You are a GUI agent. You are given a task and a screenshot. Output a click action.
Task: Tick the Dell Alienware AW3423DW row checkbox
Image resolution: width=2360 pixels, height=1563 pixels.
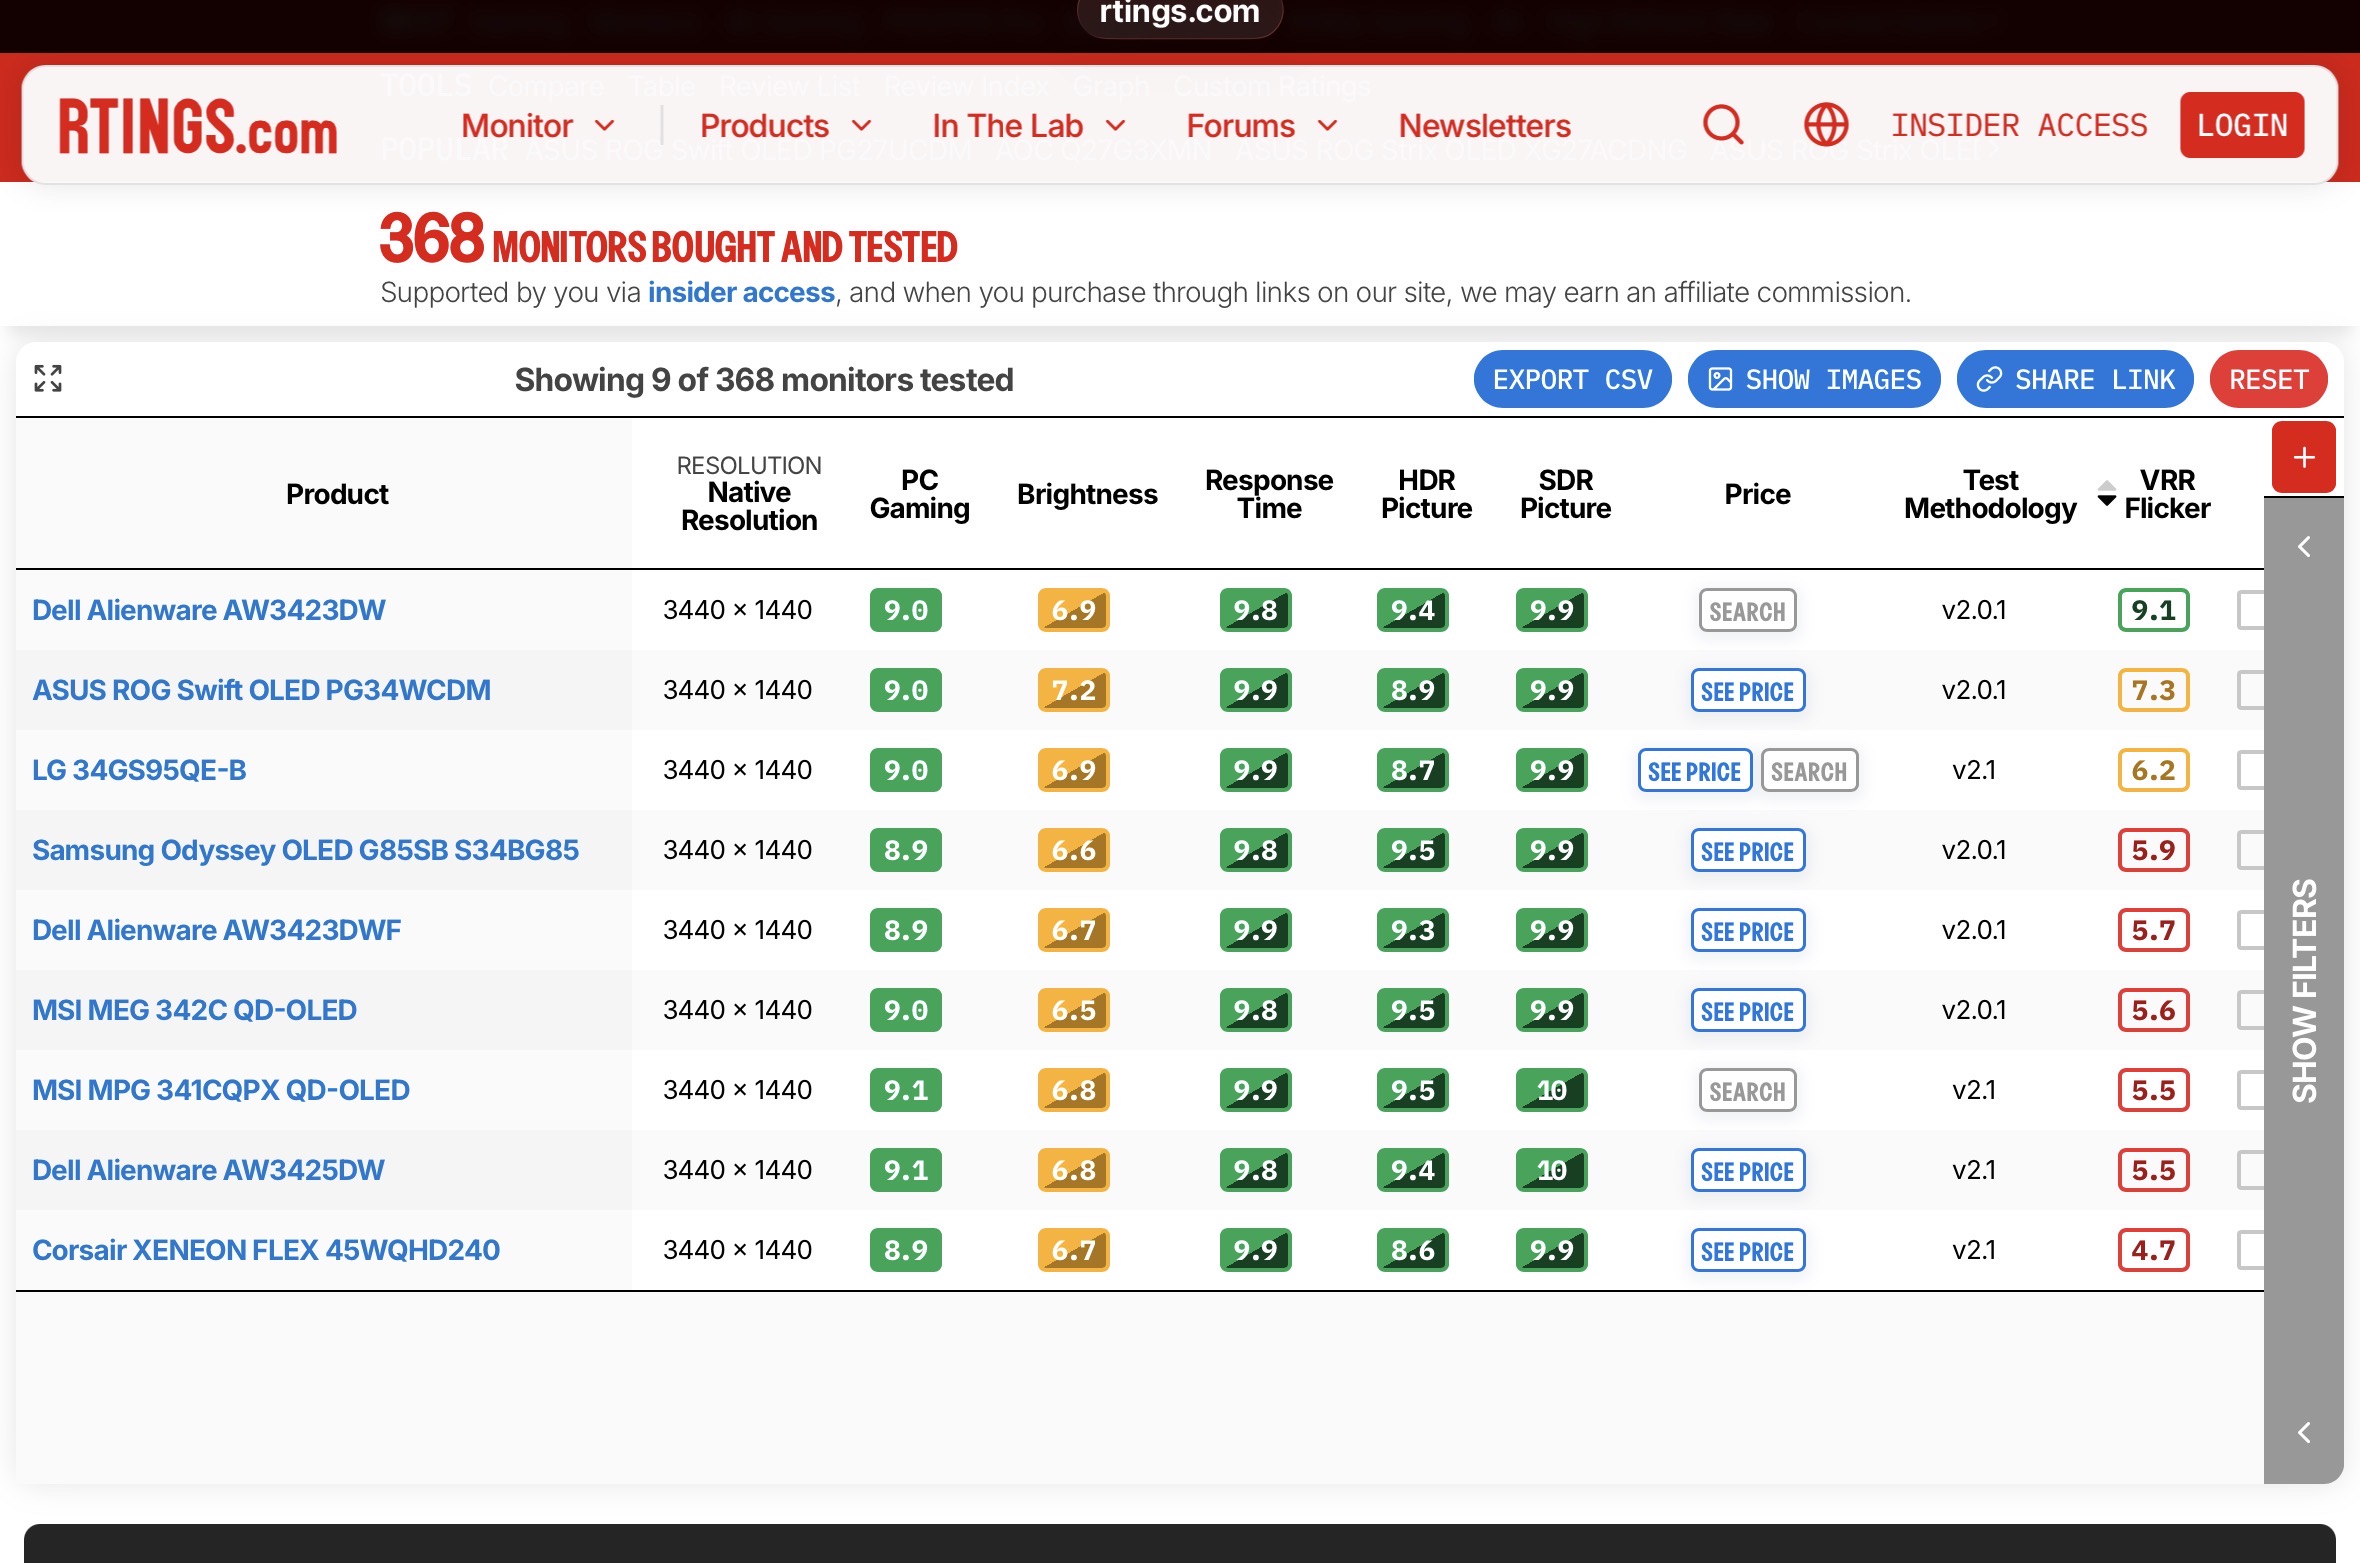coord(2251,610)
